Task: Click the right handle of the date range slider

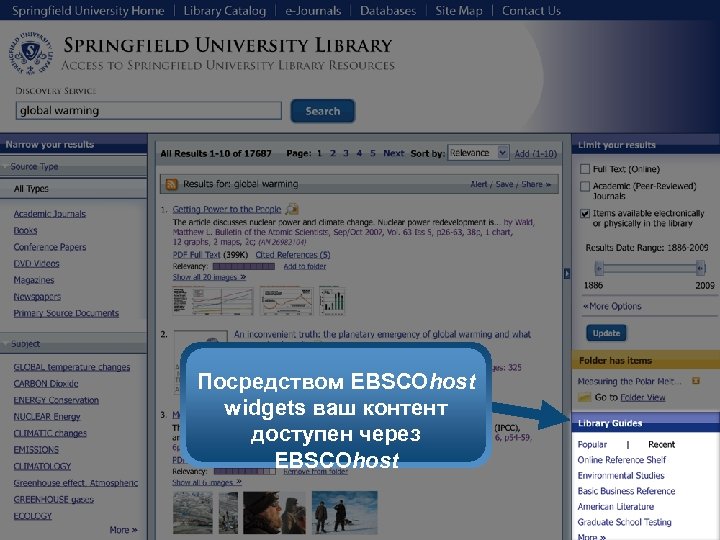Action: (x=700, y=268)
